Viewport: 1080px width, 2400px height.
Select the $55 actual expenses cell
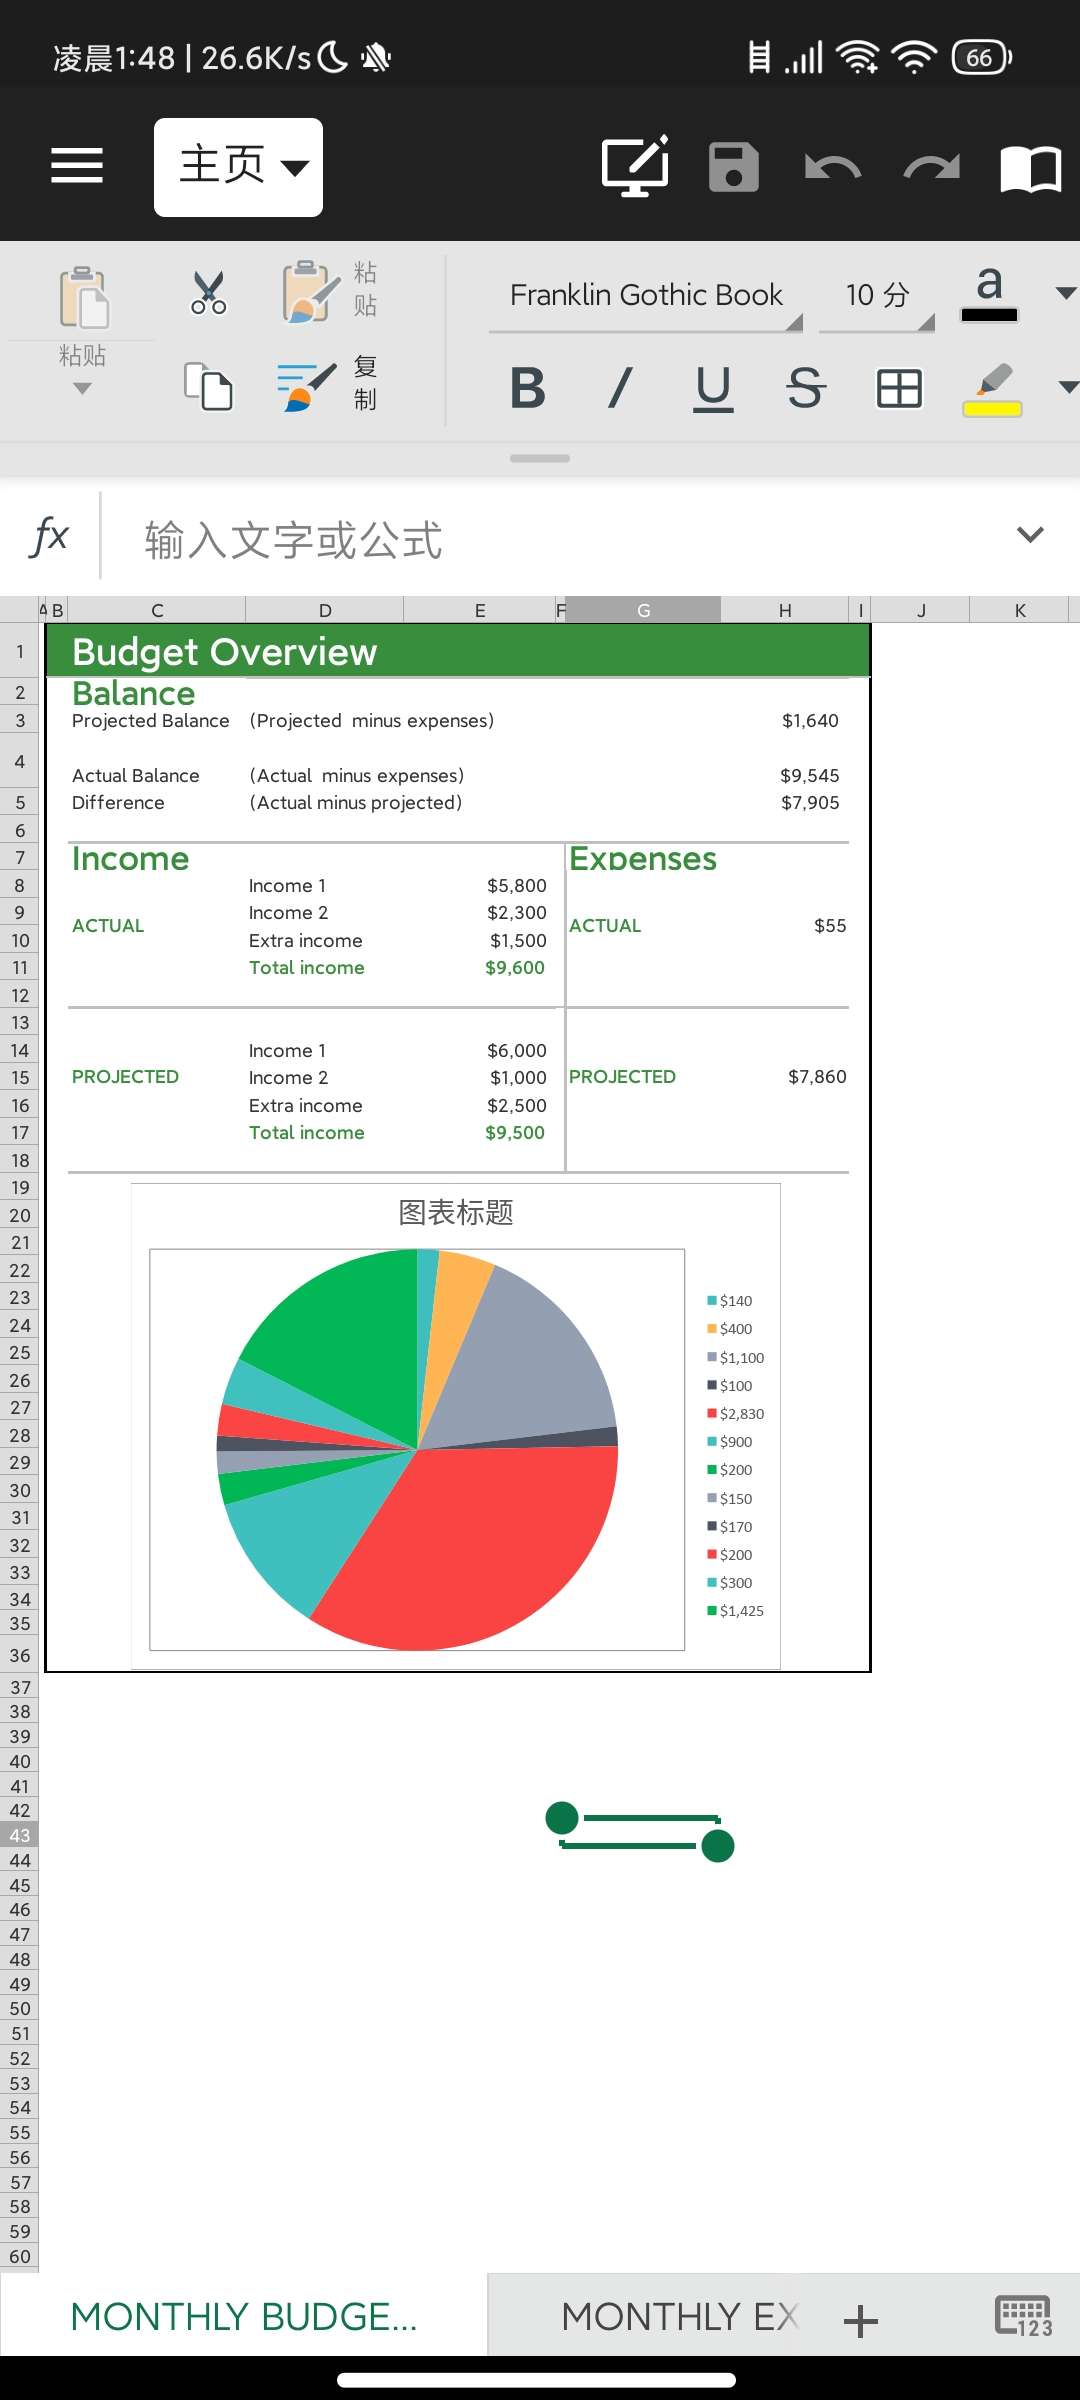click(830, 926)
